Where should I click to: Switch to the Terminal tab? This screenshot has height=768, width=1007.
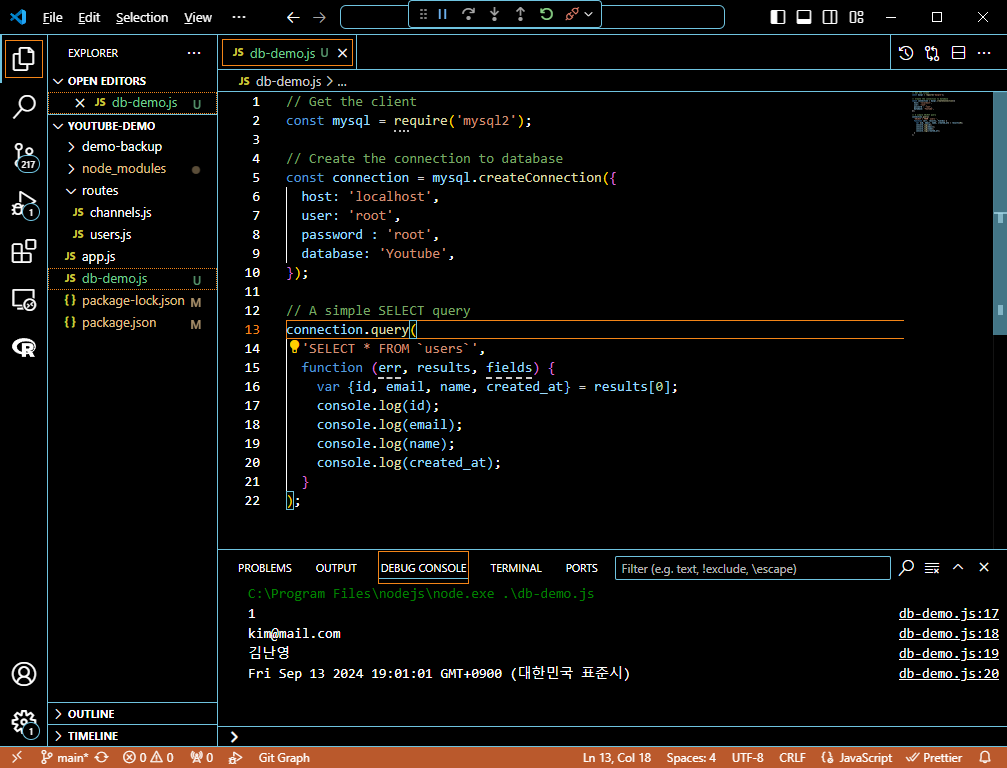[516, 568]
